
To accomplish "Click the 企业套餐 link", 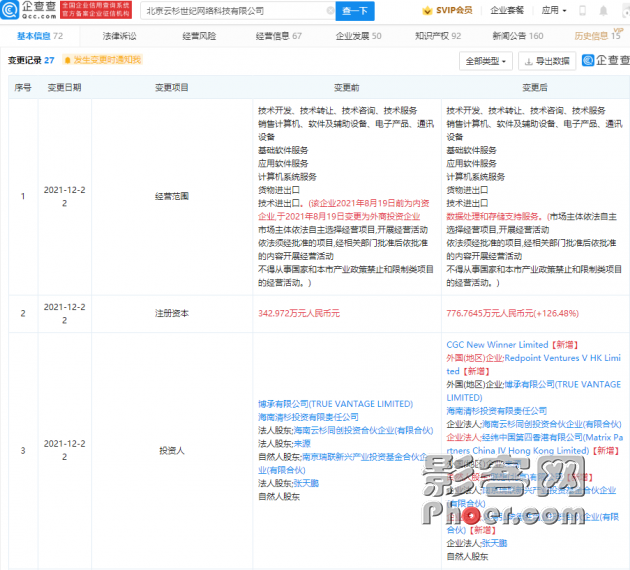I will pyautogui.click(x=507, y=10).
